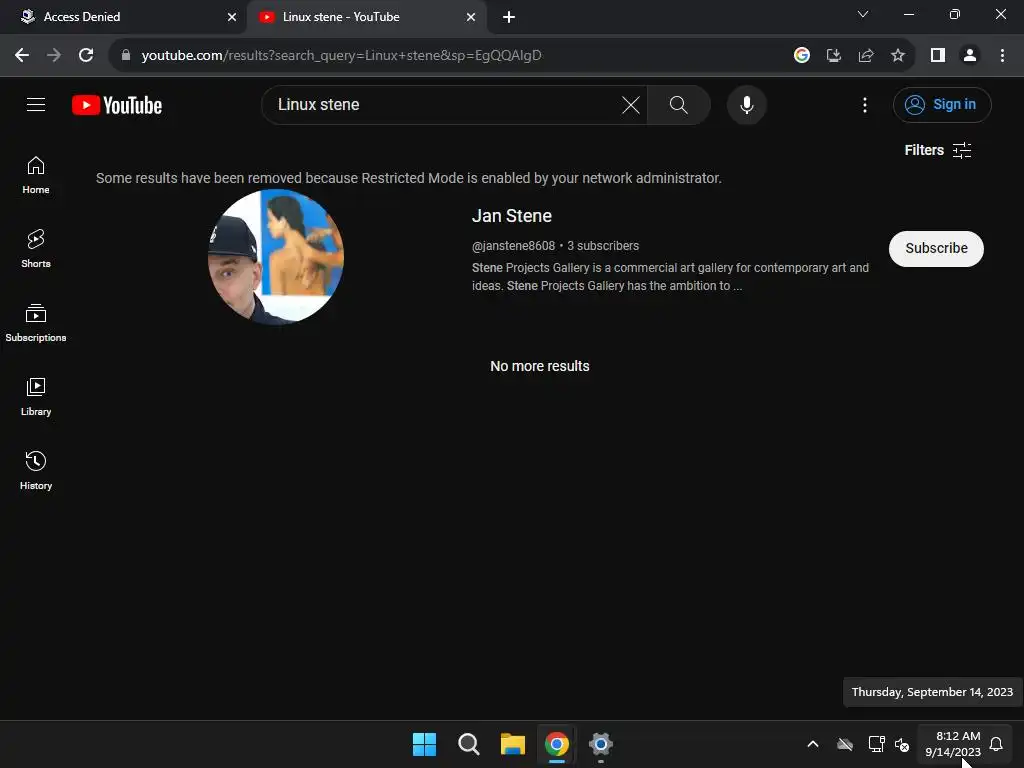The width and height of the screenshot is (1024, 768).
Task: Open Windows taskbar search
Action: [468, 744]
